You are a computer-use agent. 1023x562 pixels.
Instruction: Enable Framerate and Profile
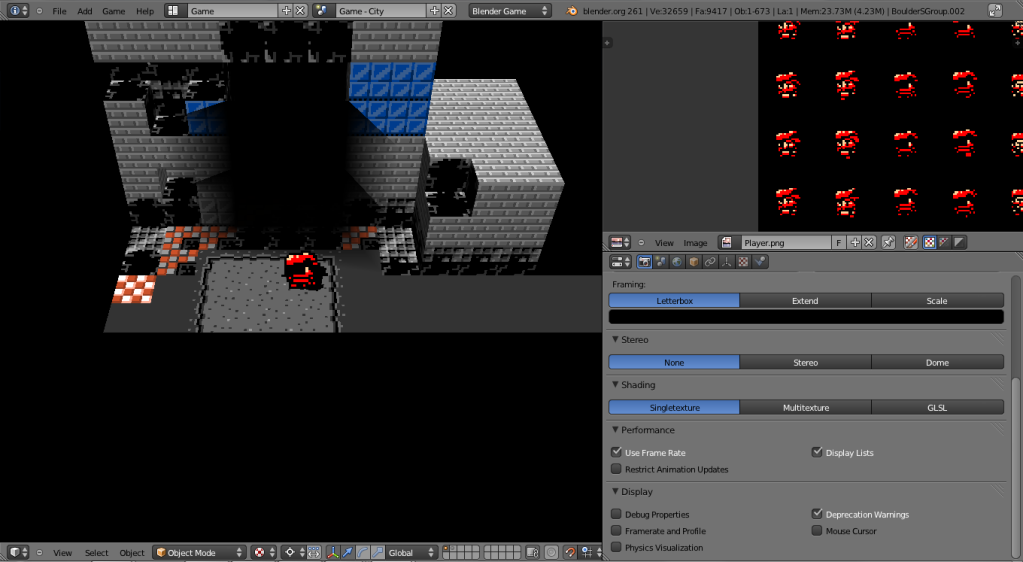click(617, 531)
